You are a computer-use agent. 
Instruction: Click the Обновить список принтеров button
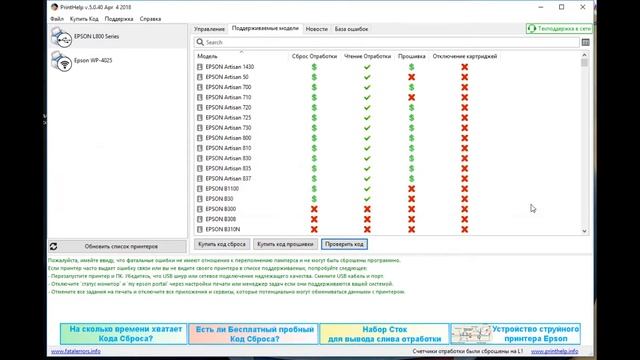(117, 246)
